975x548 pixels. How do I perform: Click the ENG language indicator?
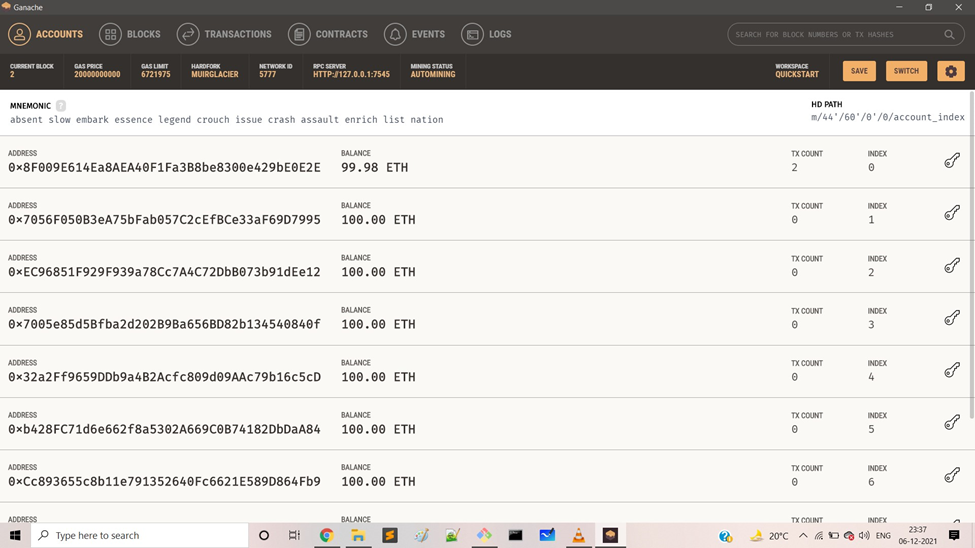[x=882, y=536]
